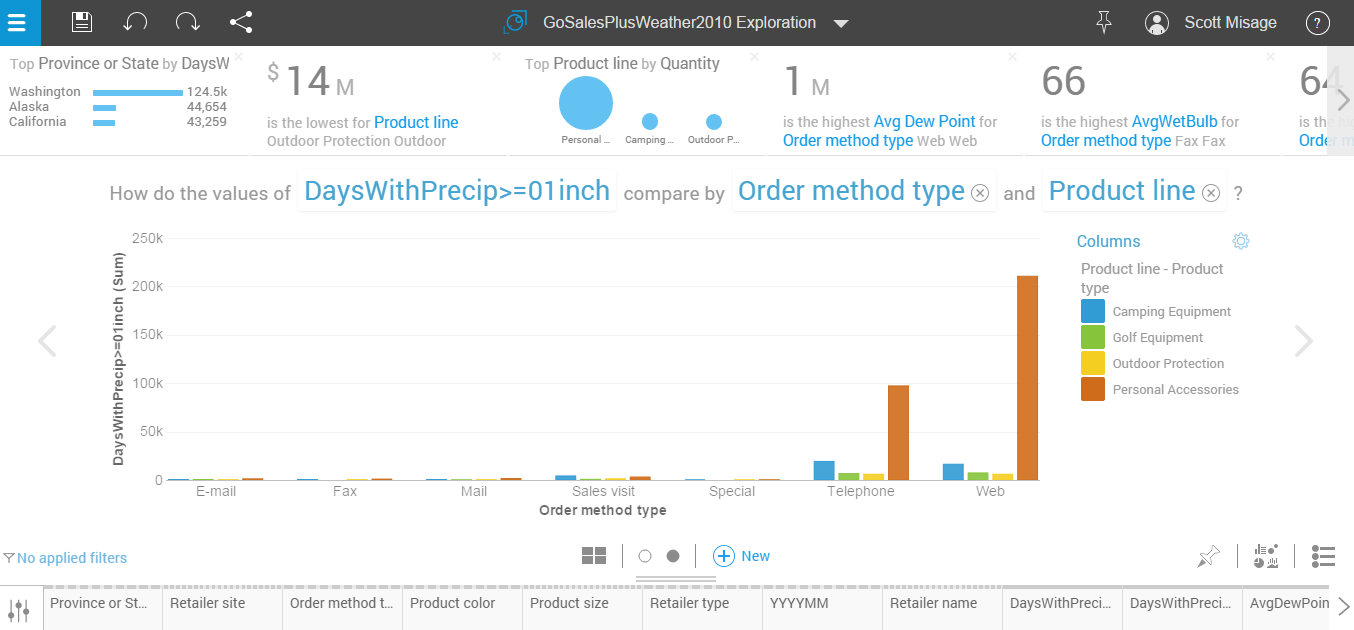This screenshot has height=630, width=1354.
Task: Click the pin icon in the top bar
Action: [1104, 22]
